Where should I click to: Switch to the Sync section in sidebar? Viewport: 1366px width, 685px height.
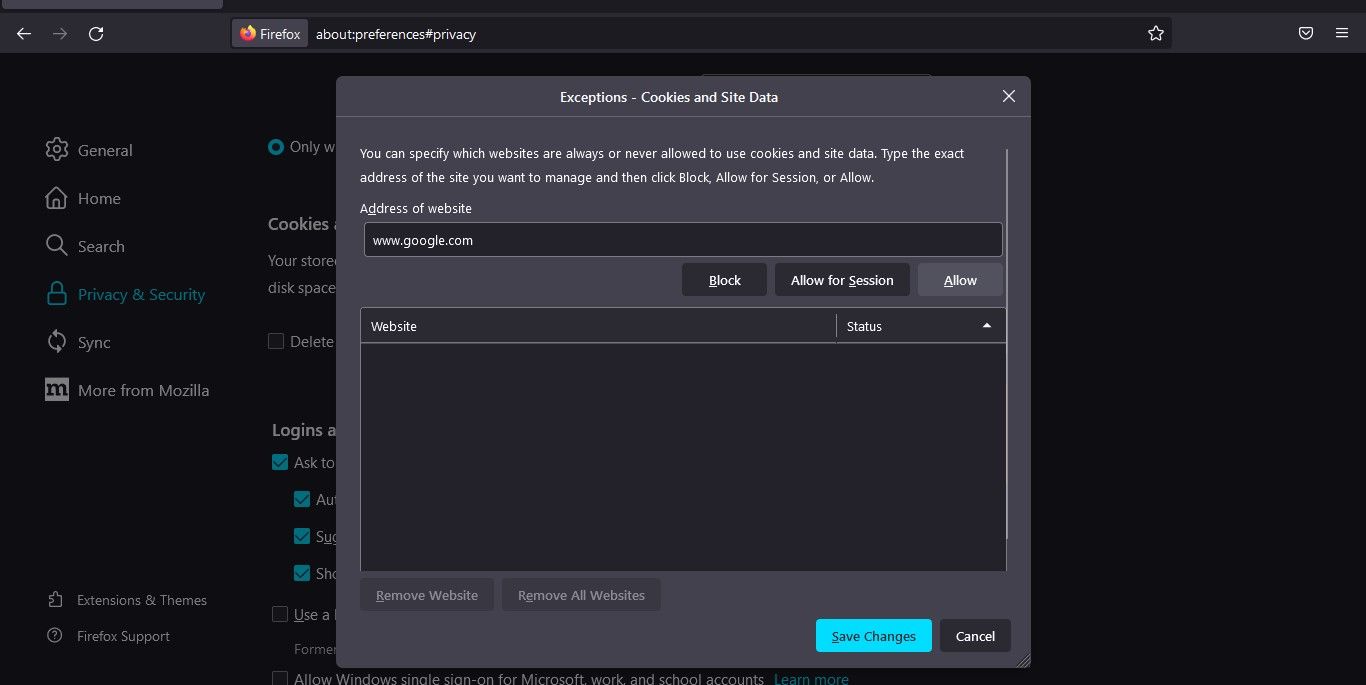(x=57, y=342)
